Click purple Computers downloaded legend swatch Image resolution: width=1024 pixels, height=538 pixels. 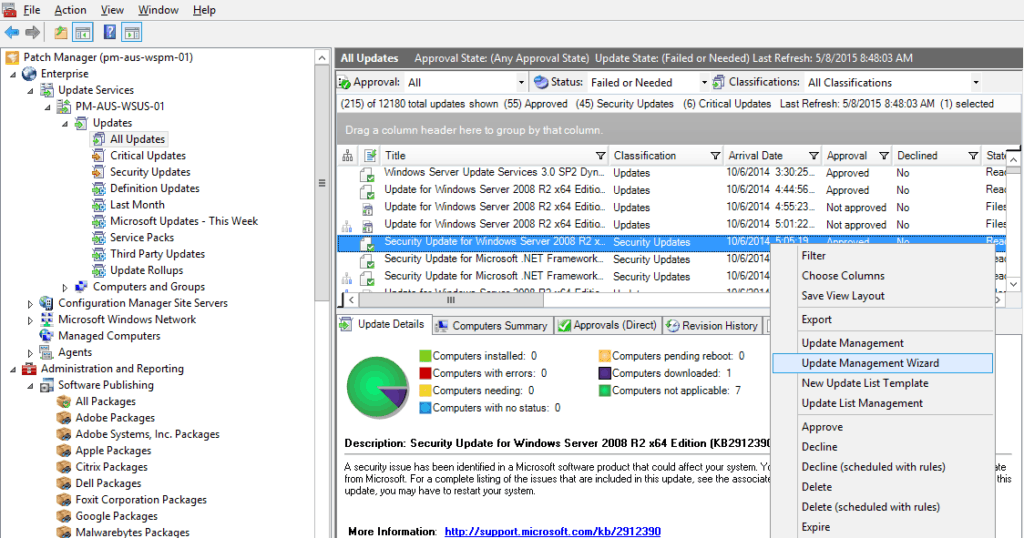[605, 373]
